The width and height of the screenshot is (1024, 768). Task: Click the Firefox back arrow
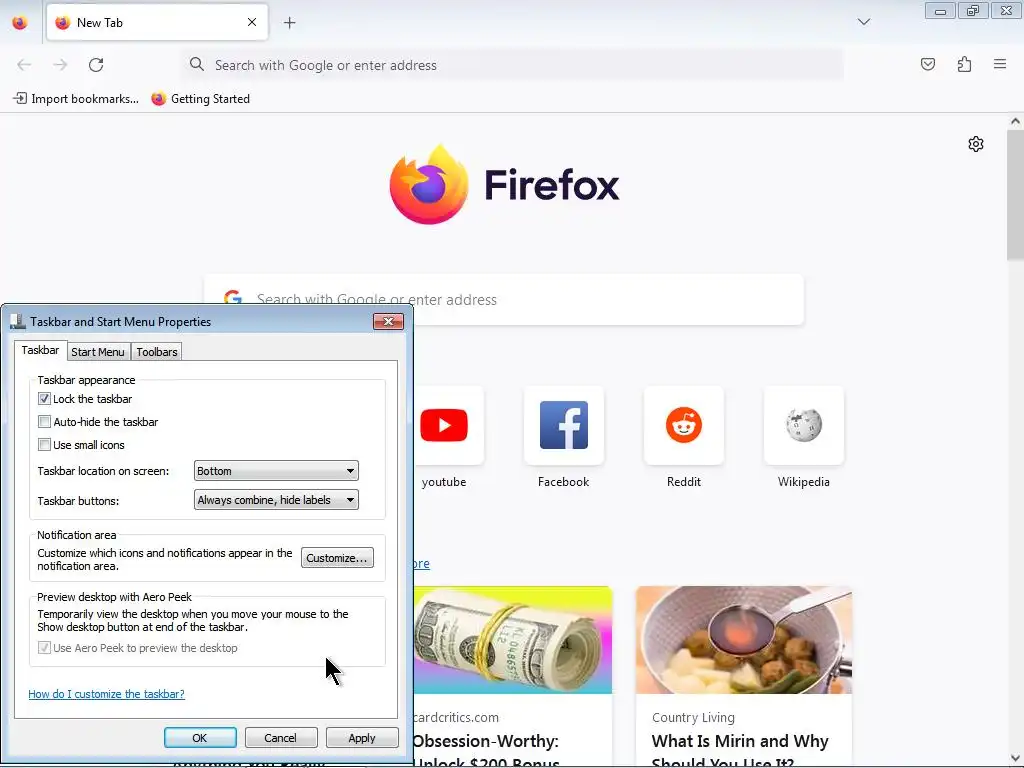click(24, 65)
